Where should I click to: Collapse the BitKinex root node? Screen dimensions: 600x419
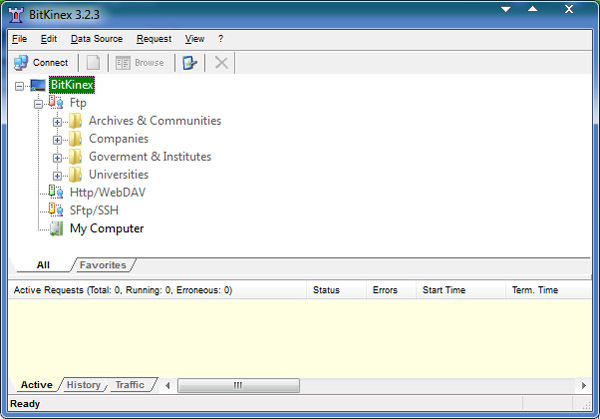tap(20, 86)
